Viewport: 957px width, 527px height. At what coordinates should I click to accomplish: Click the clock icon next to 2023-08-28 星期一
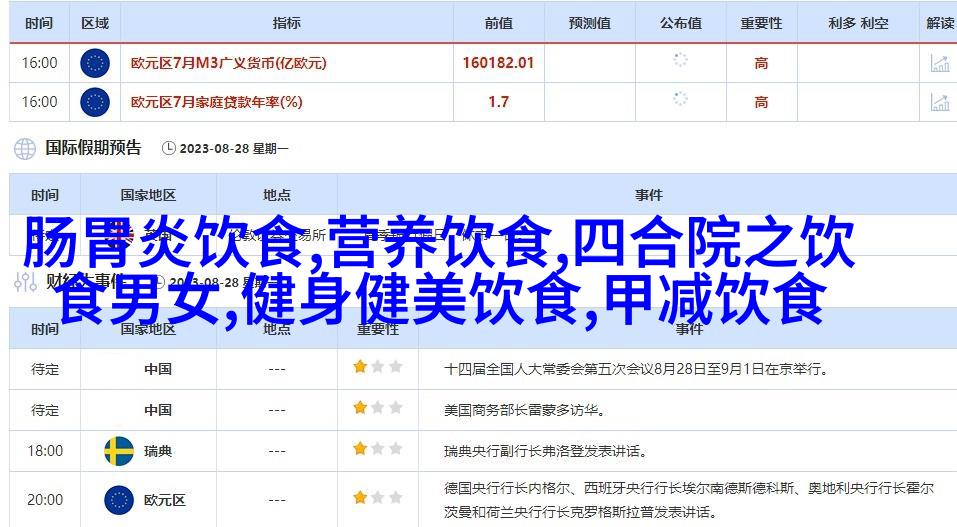(167, 149)
